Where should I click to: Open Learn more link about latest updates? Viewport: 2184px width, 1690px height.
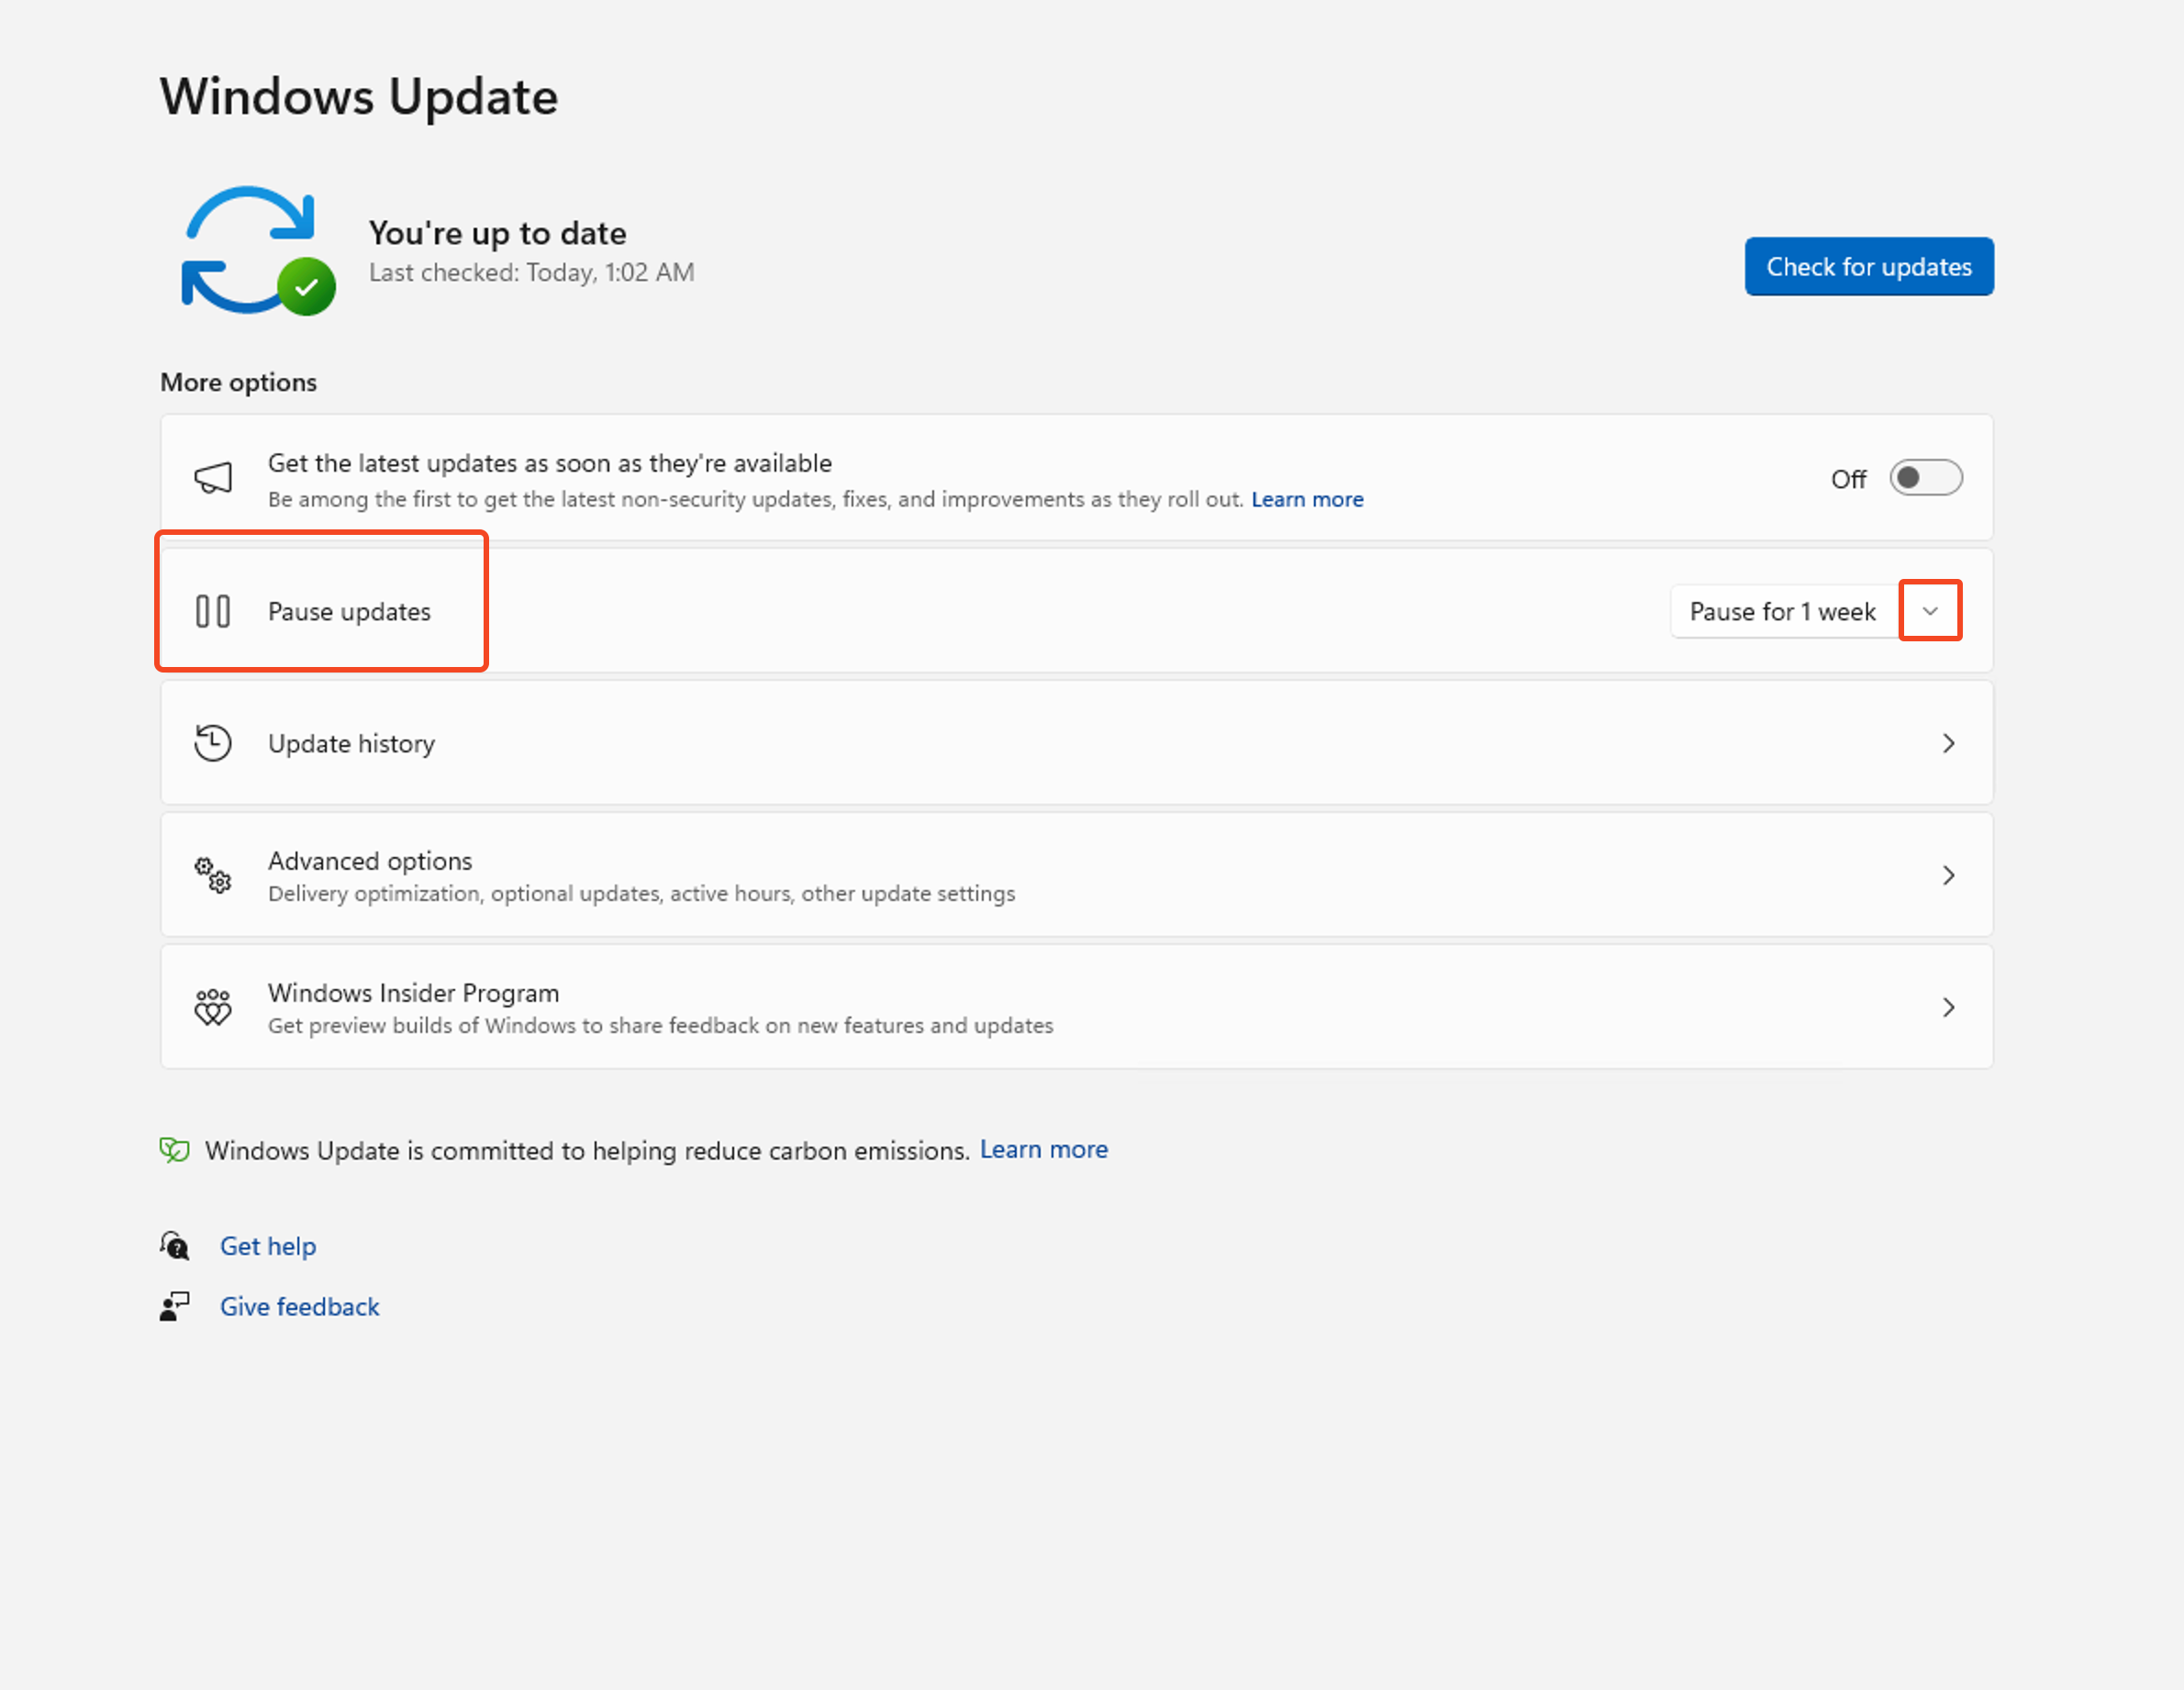(1307, 499)
